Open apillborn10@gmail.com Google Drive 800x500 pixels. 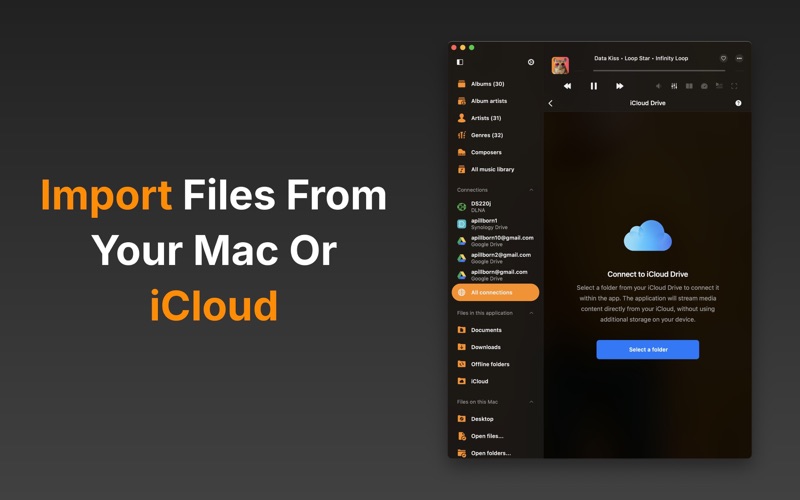tap(495, 241)
